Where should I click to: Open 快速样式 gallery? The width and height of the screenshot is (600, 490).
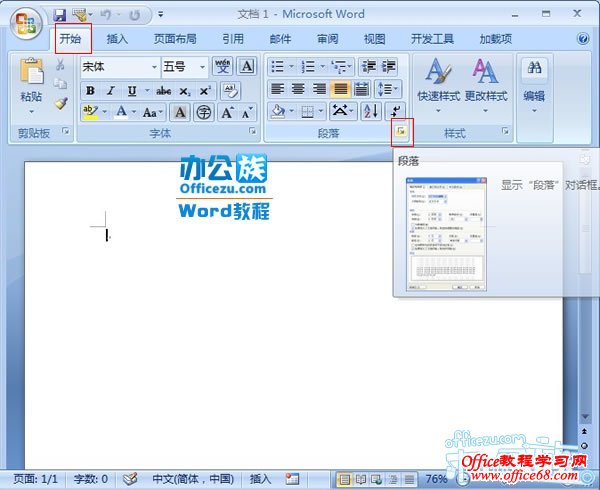438,86
